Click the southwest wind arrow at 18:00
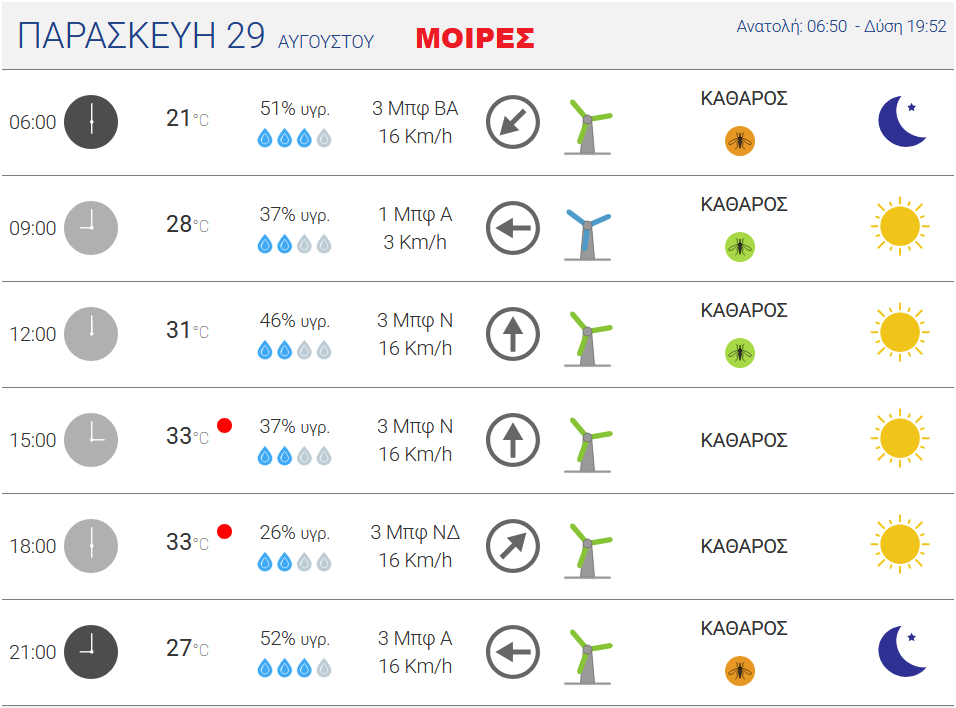The width and height of the screenshot is (956, 708). pos(513,546)
